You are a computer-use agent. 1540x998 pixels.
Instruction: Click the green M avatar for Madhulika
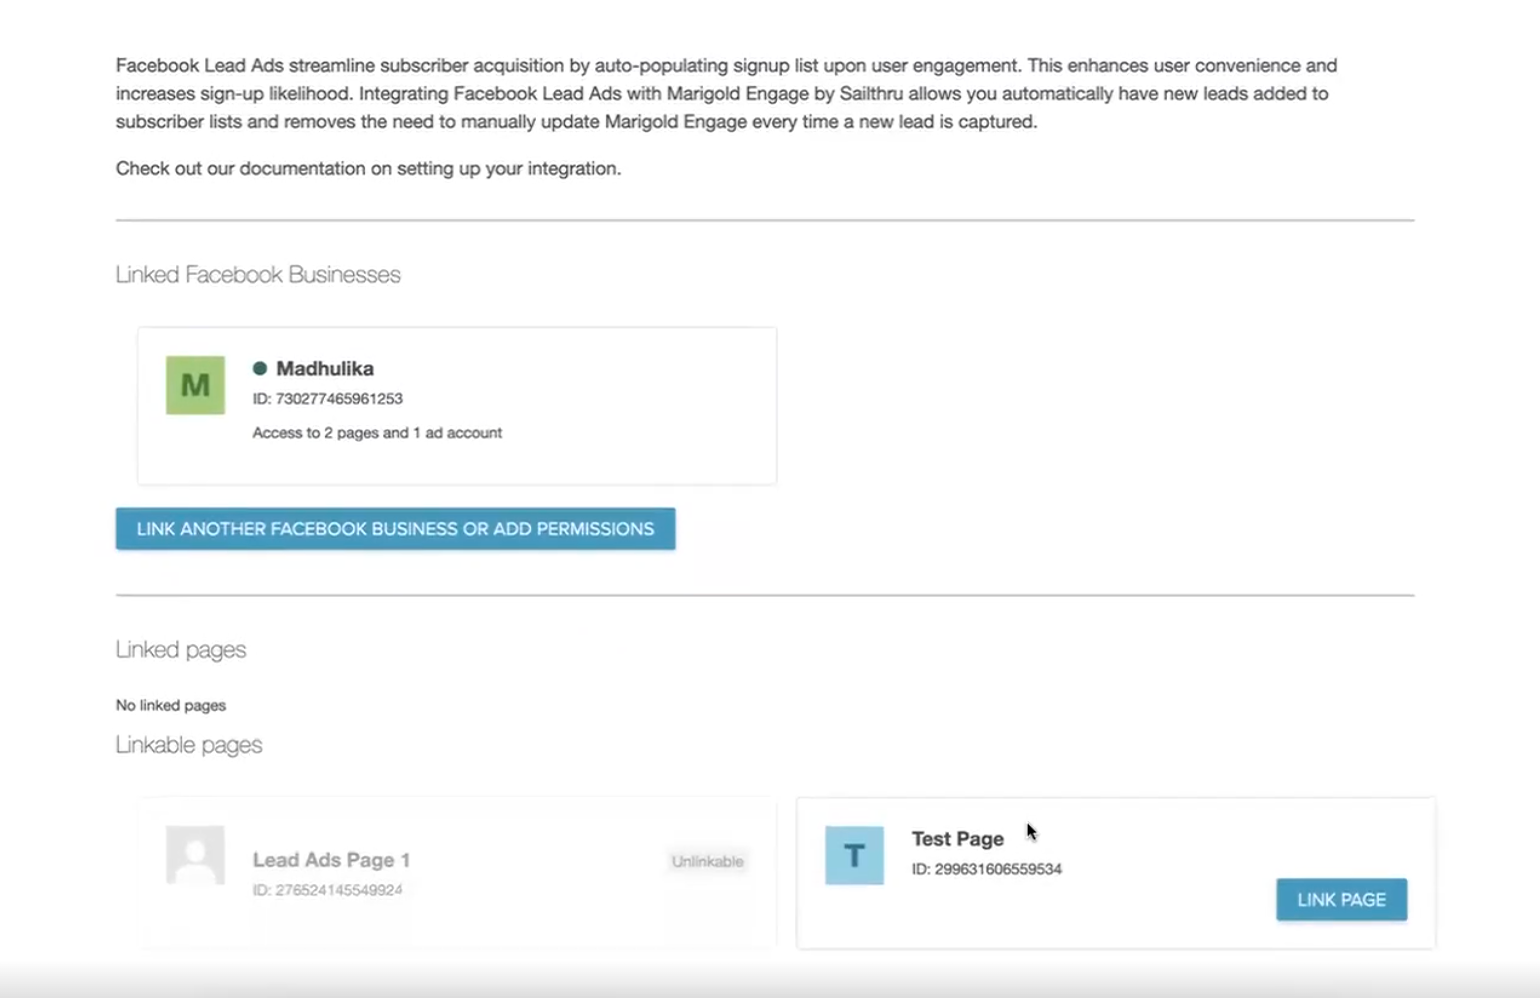pos(195,385)
